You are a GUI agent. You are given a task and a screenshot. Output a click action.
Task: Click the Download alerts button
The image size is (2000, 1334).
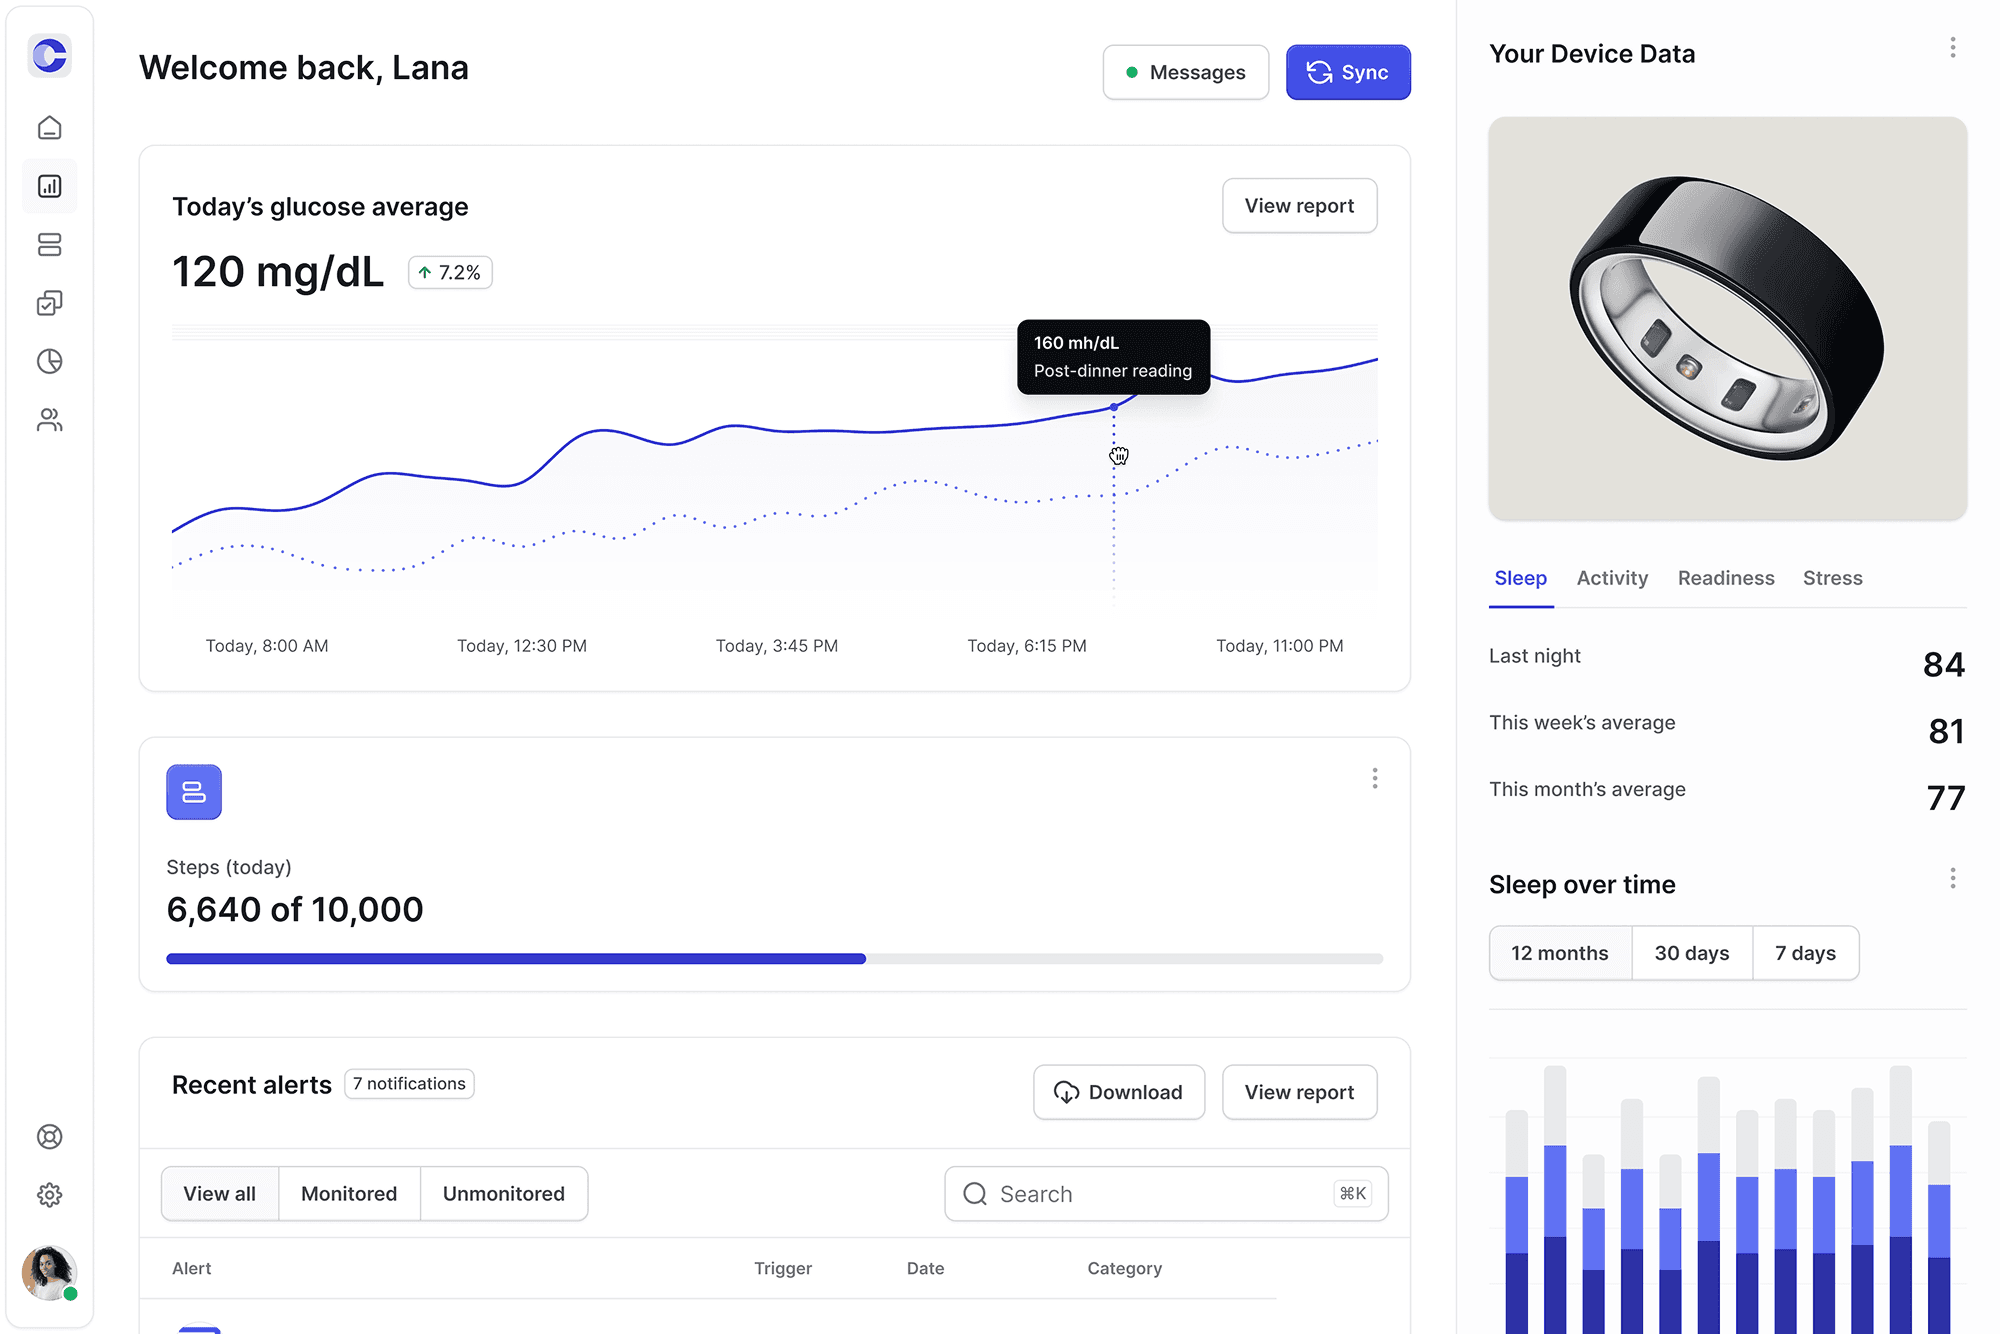[1118, 1092]
